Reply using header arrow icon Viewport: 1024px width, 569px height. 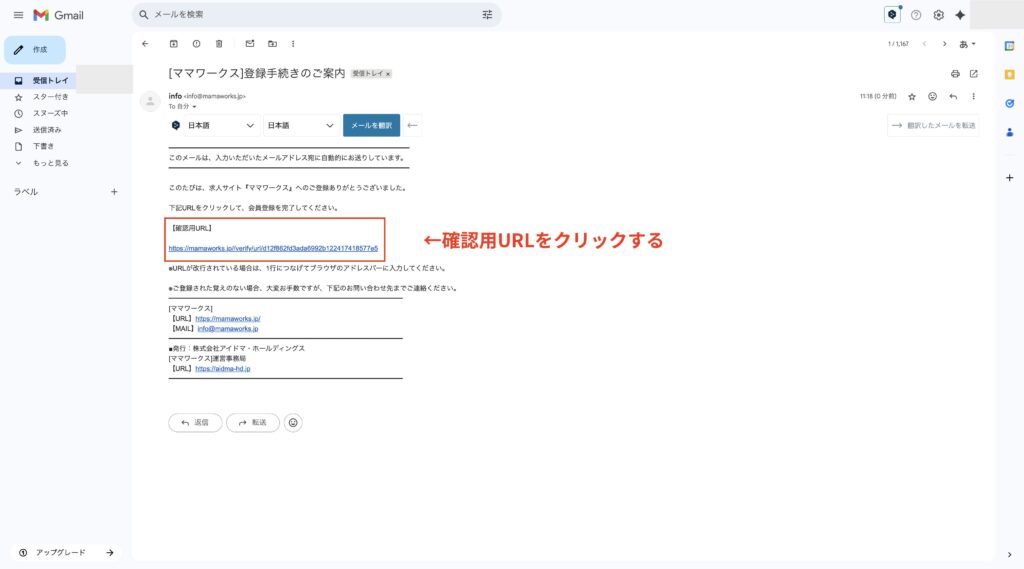953,97
